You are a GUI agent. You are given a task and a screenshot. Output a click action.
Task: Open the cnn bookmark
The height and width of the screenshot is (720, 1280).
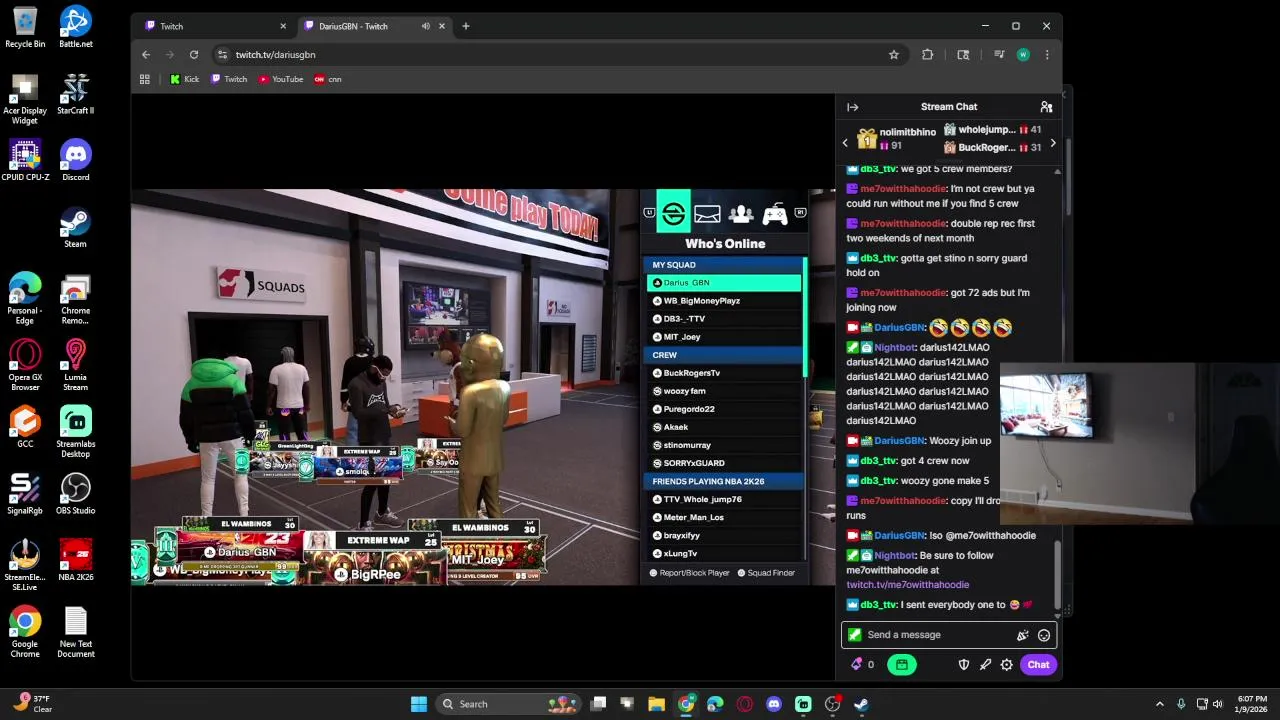coord(328,79)
